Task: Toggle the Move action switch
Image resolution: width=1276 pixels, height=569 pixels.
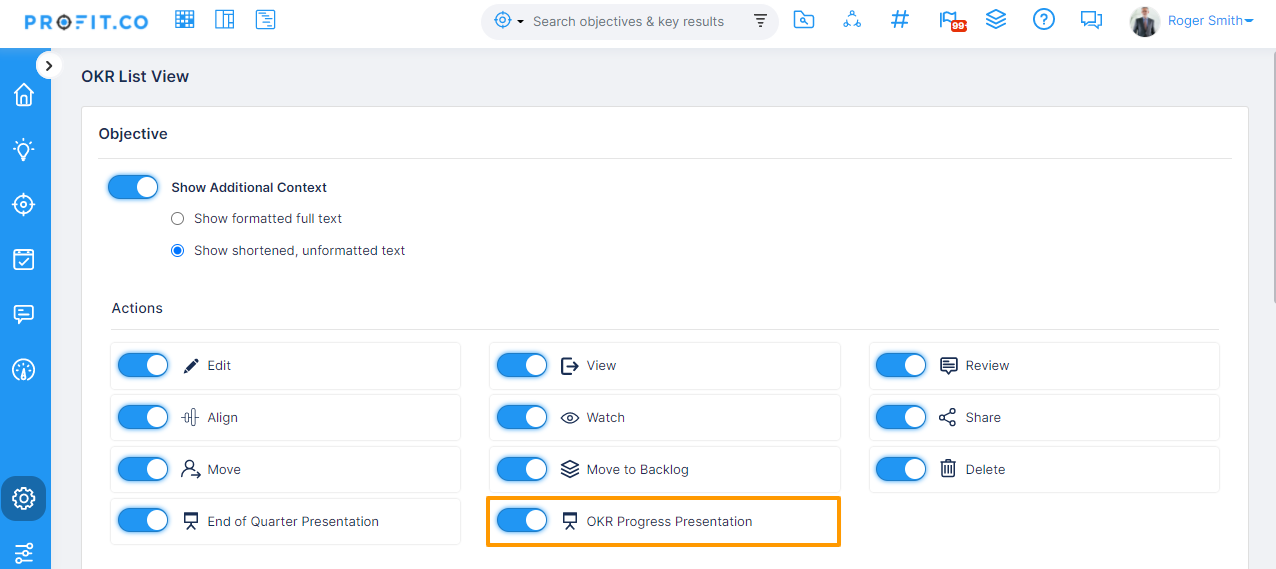Action: coord(143,469)
